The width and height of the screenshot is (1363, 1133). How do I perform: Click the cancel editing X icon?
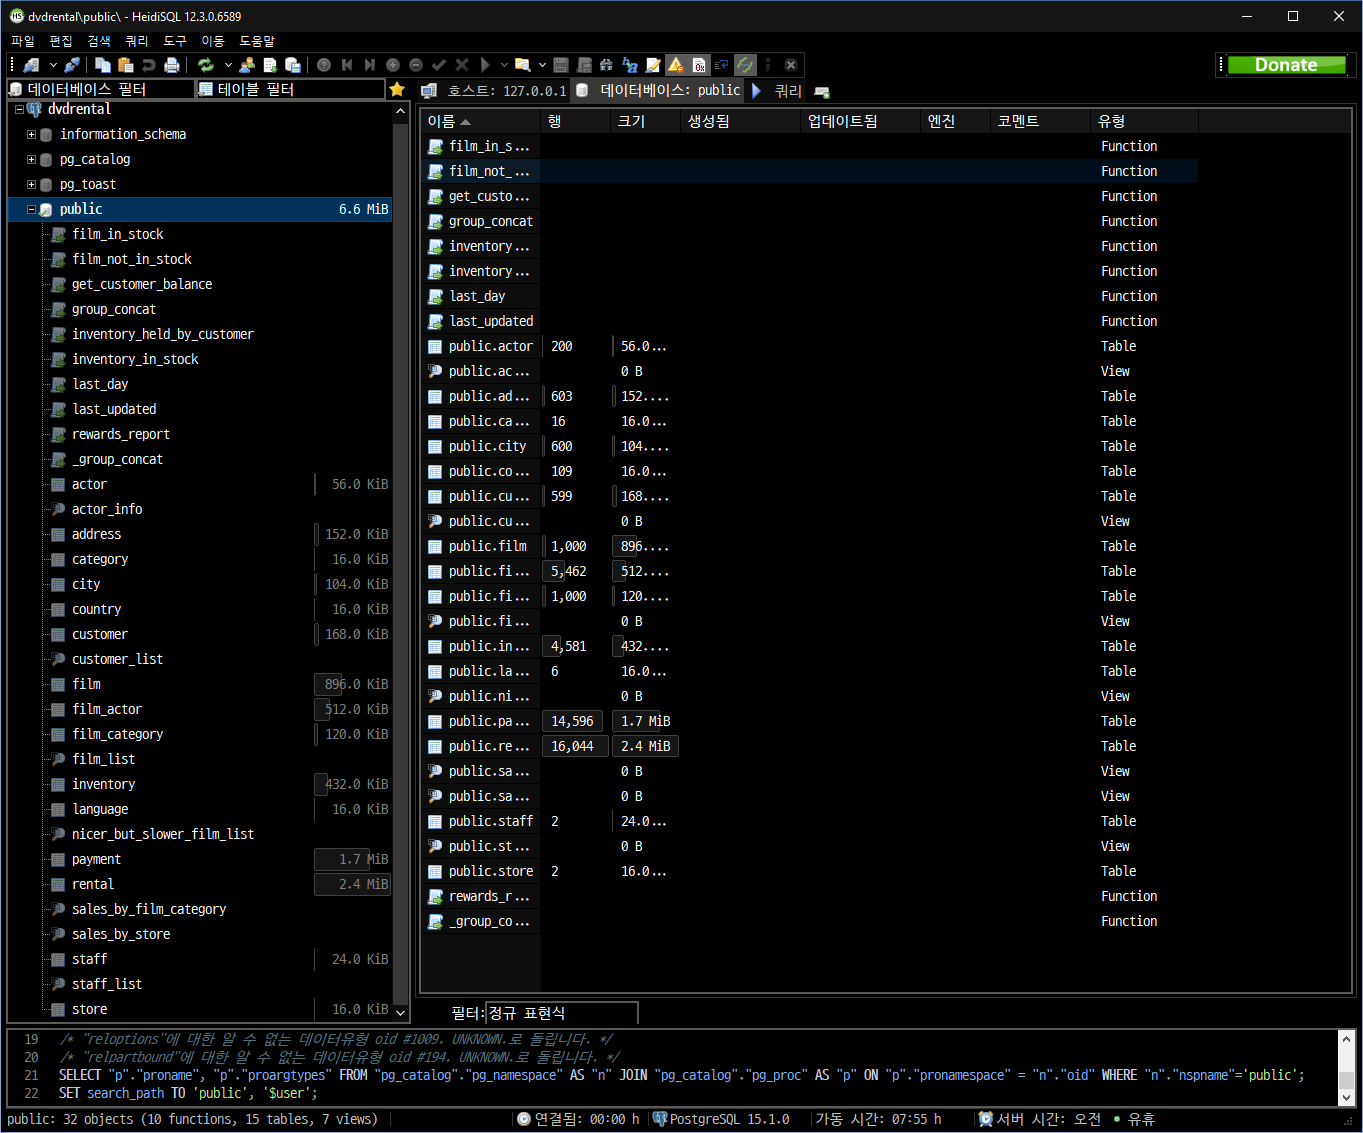click(462, 65)
